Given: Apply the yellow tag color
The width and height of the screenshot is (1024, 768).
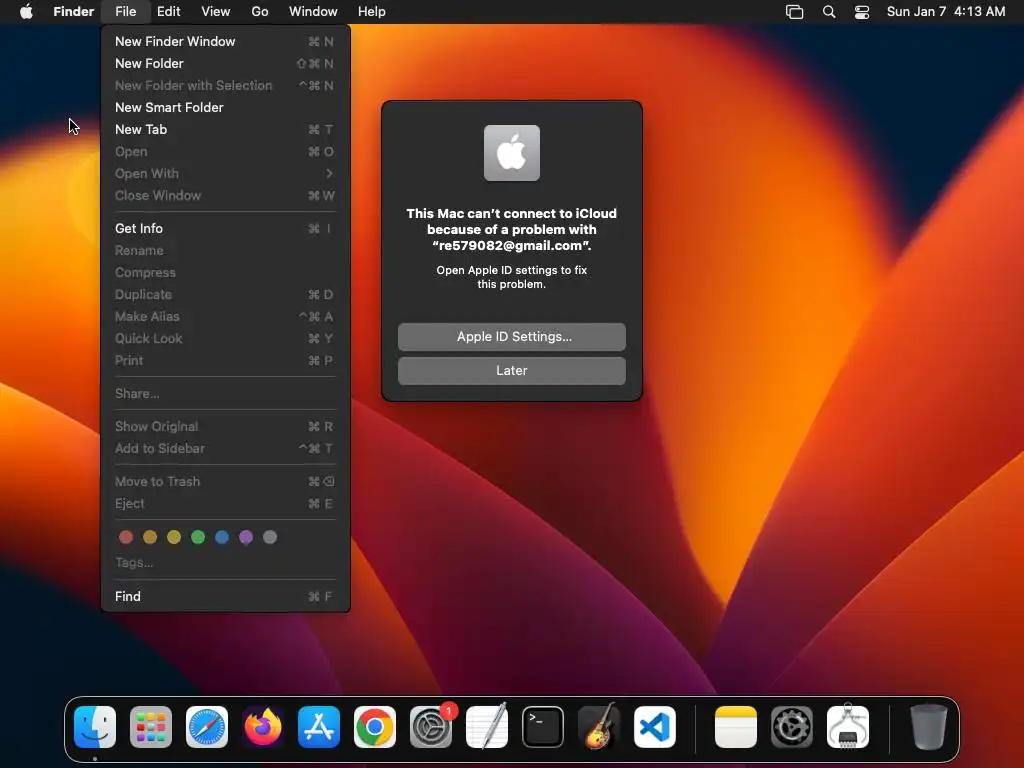Looking at the screenshot, I should (x=174, y=537).
